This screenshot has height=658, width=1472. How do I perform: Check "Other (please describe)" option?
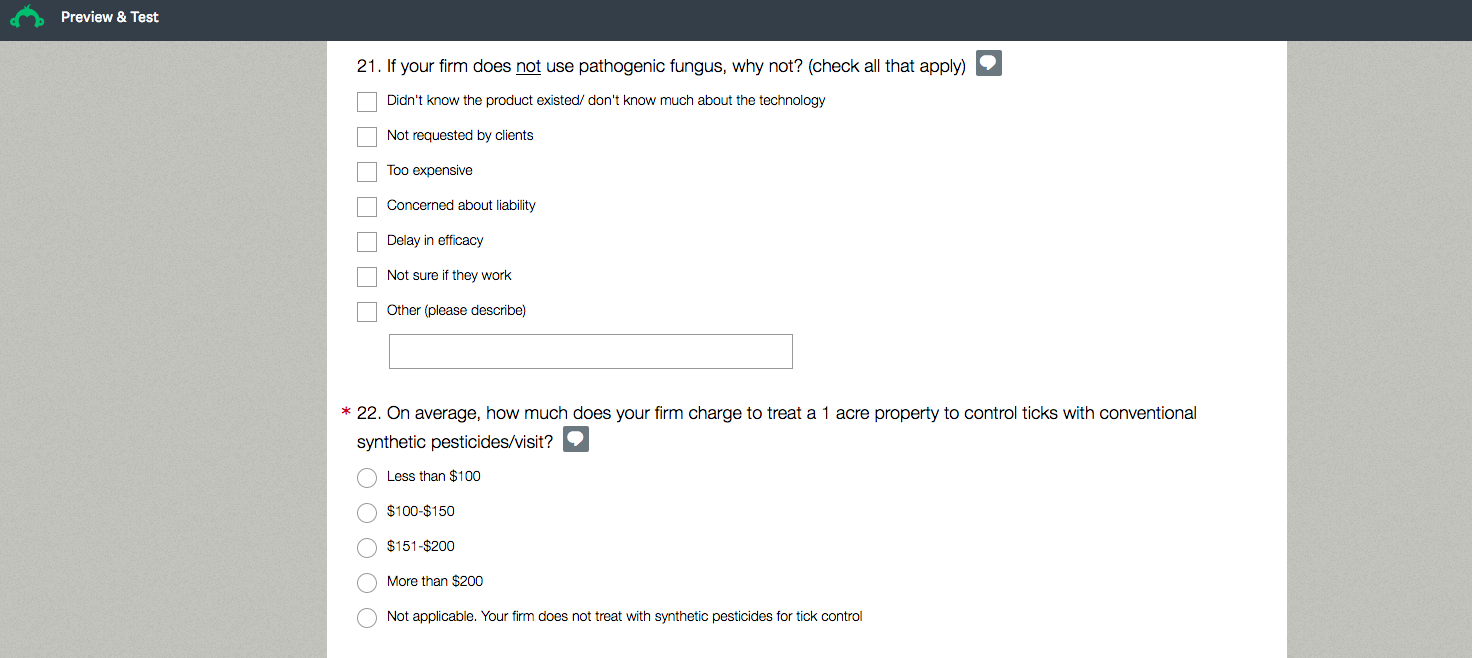tap(367, 312)
